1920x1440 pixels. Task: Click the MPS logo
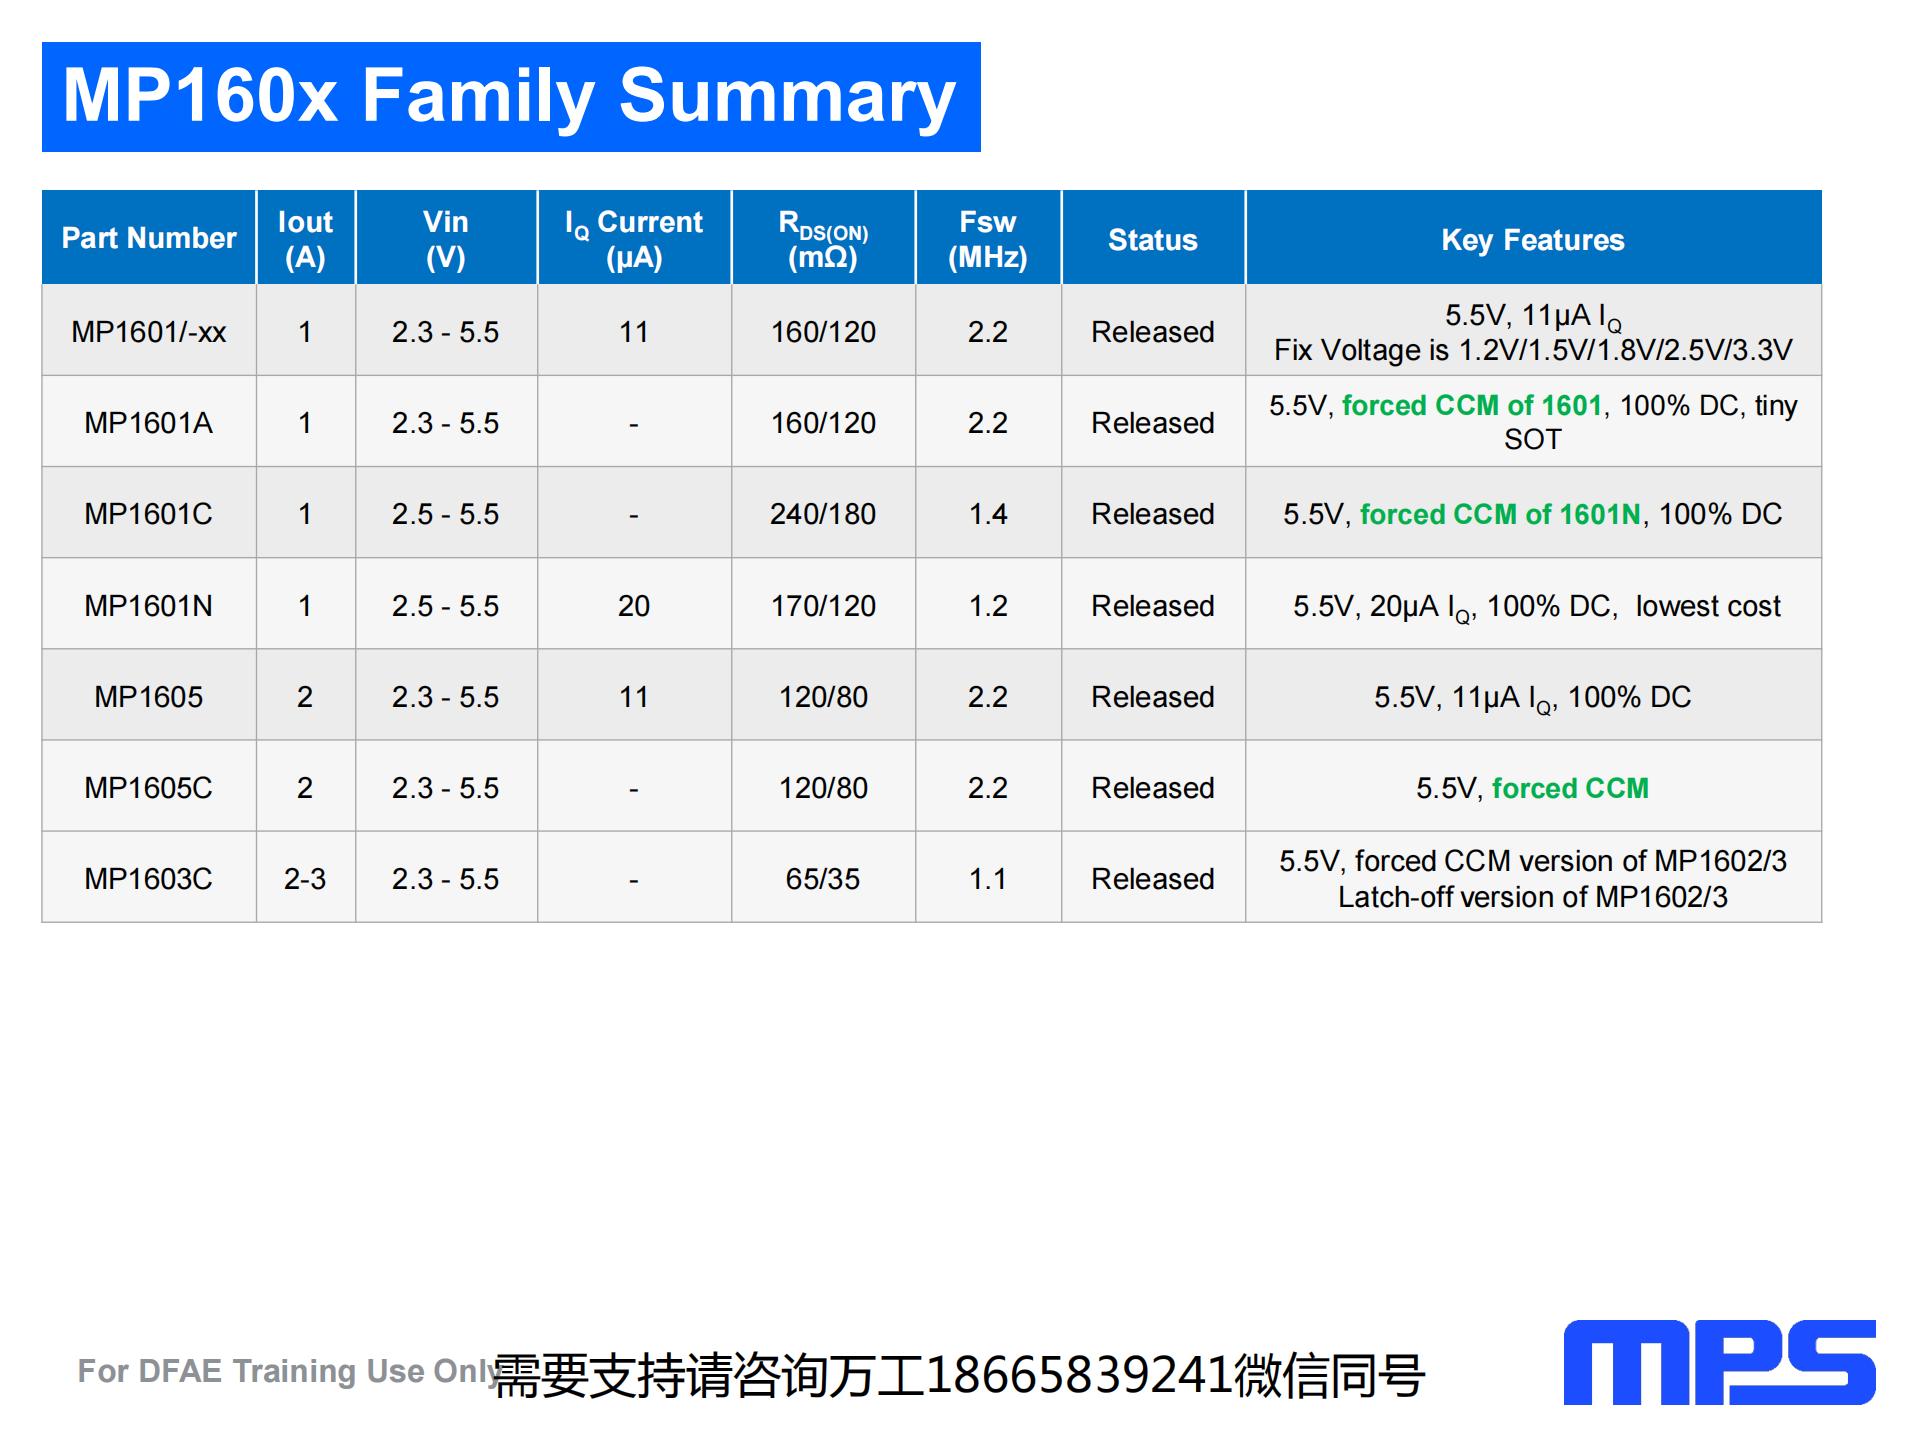[1719, 1362]
